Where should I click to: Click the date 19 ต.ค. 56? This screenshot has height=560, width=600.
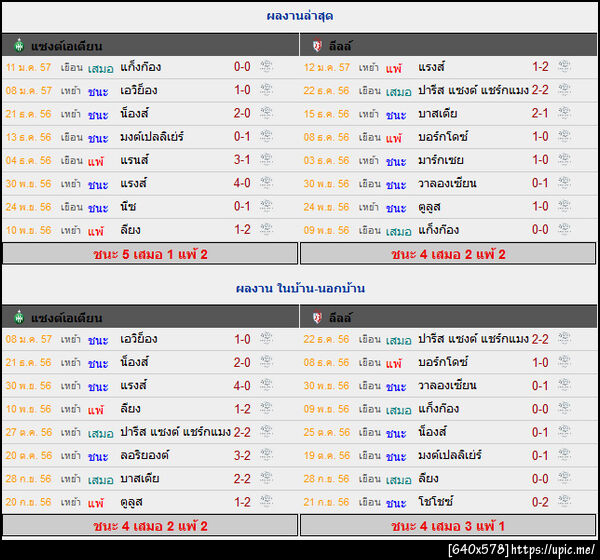tap(327, 456)
